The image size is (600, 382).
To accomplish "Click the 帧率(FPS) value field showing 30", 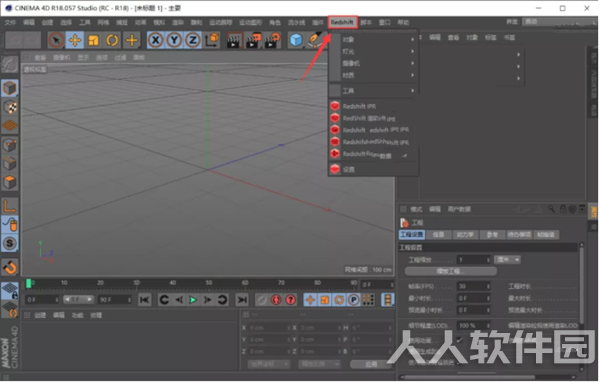I will click(x=474, y=286).
